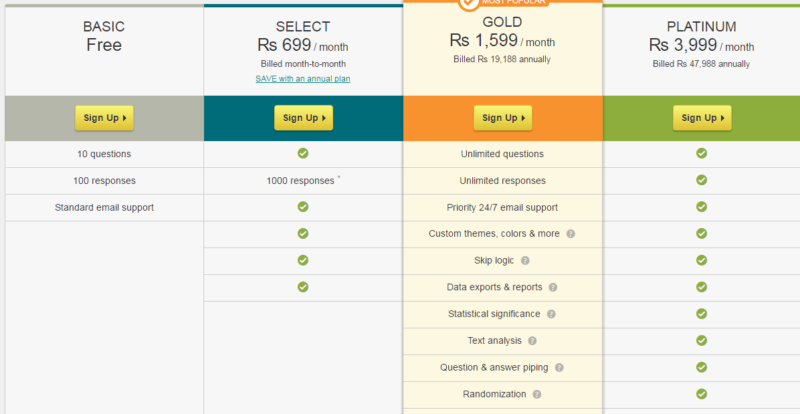800x414 pixels.
Task: Click Sign Up under the Platinum plan
Action: [x=702, y=118]
